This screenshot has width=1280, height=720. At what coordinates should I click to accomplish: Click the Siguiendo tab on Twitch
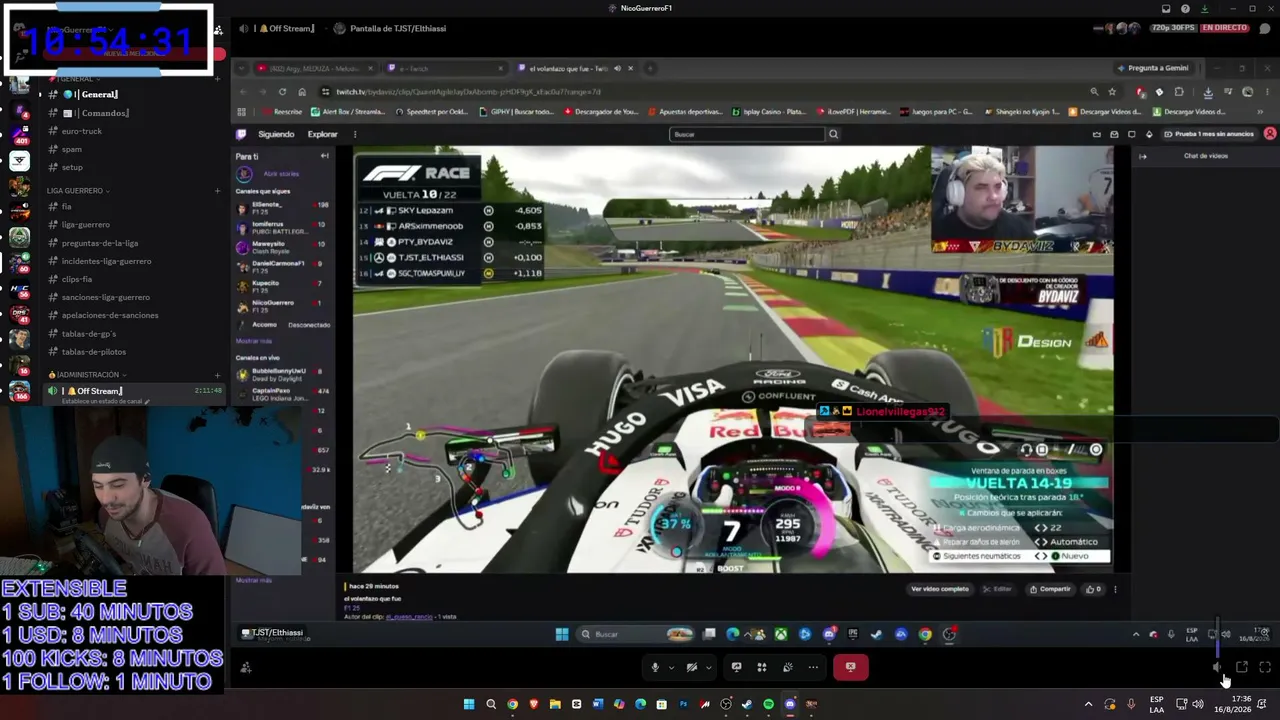(x=276, y=134)
